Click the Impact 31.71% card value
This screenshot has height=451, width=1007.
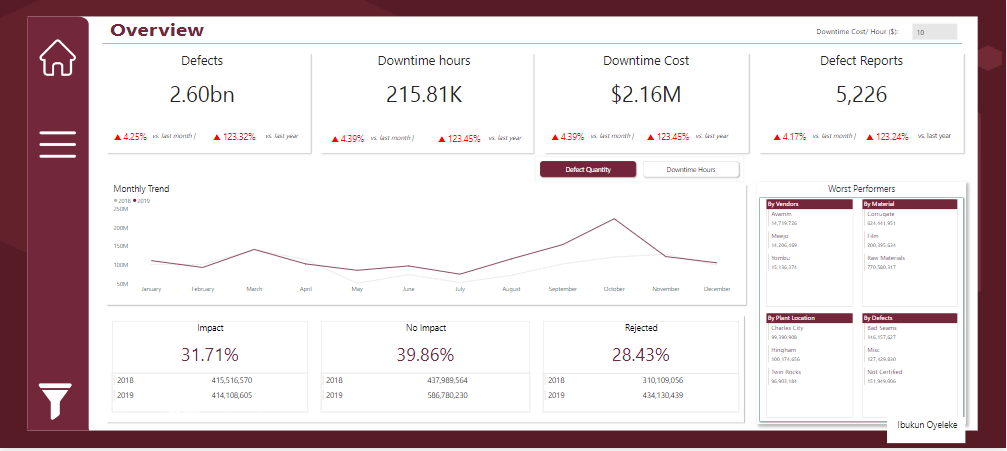point(210,355)
